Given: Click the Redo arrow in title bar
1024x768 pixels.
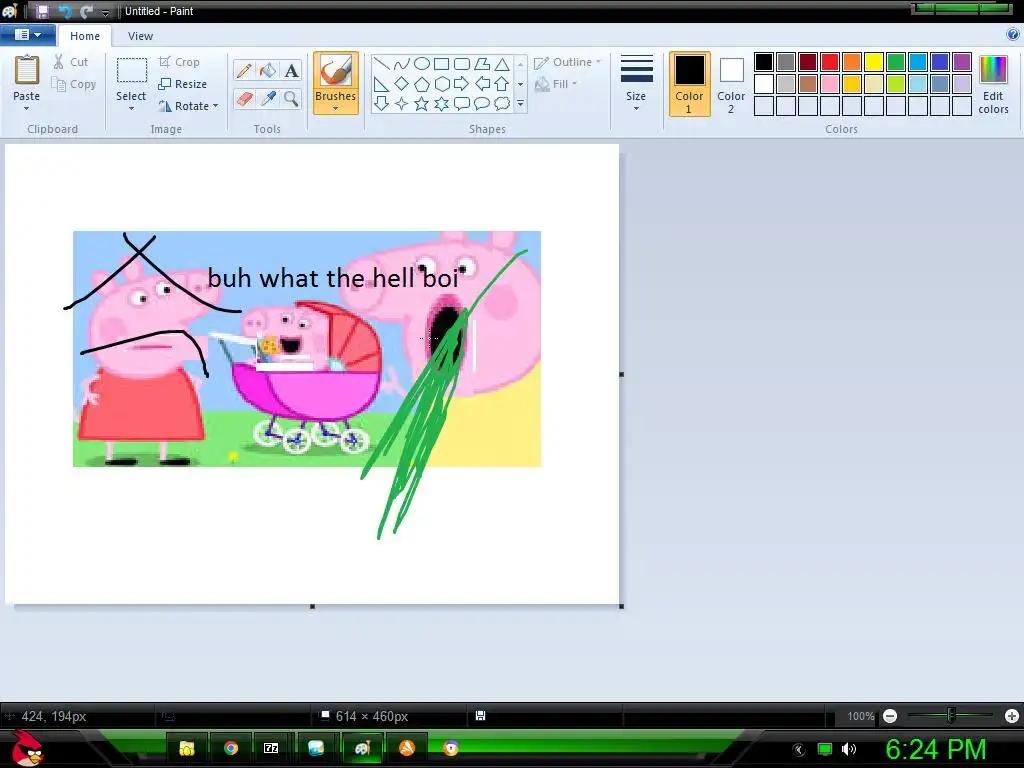Looking at the screenshot, I should (x=86, y=11).
